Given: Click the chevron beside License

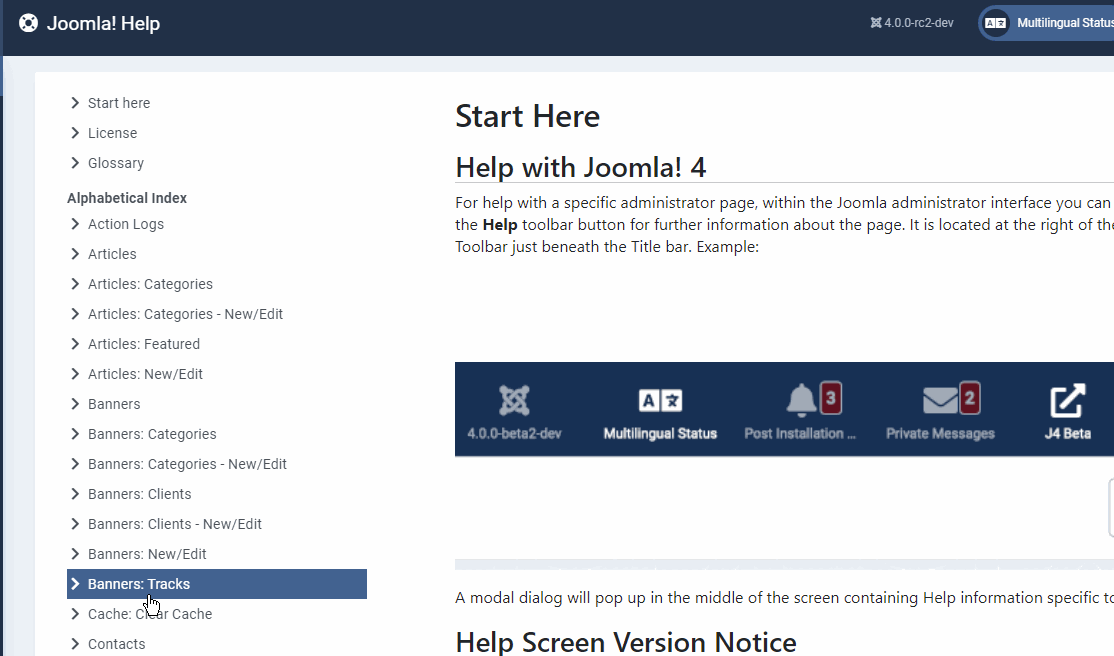Looking at the screenshot, I should click(x=75, y=133).
